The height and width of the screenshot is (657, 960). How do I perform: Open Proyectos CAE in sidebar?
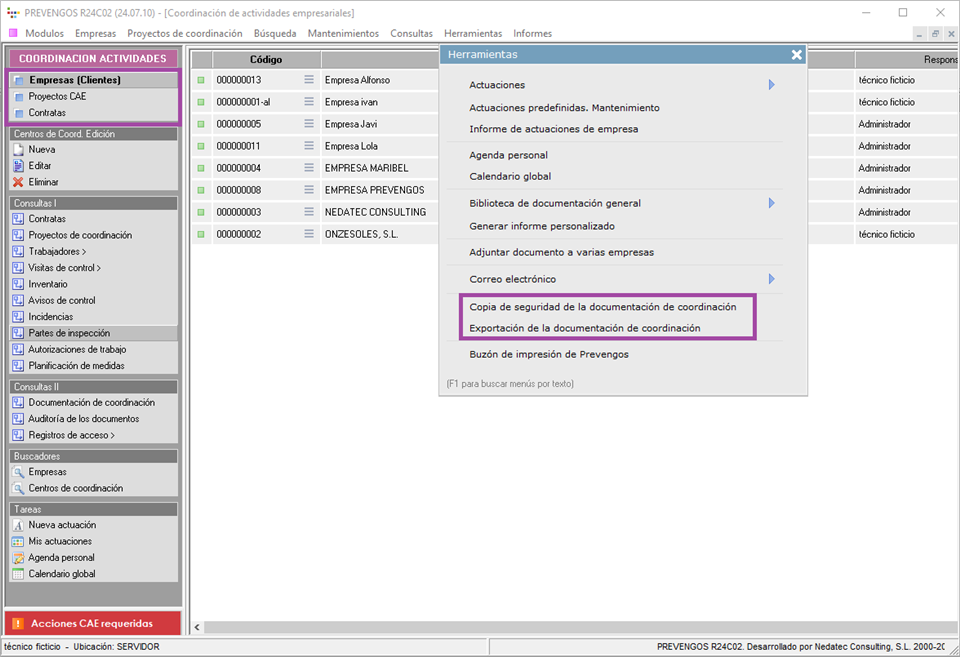point(57,97)
